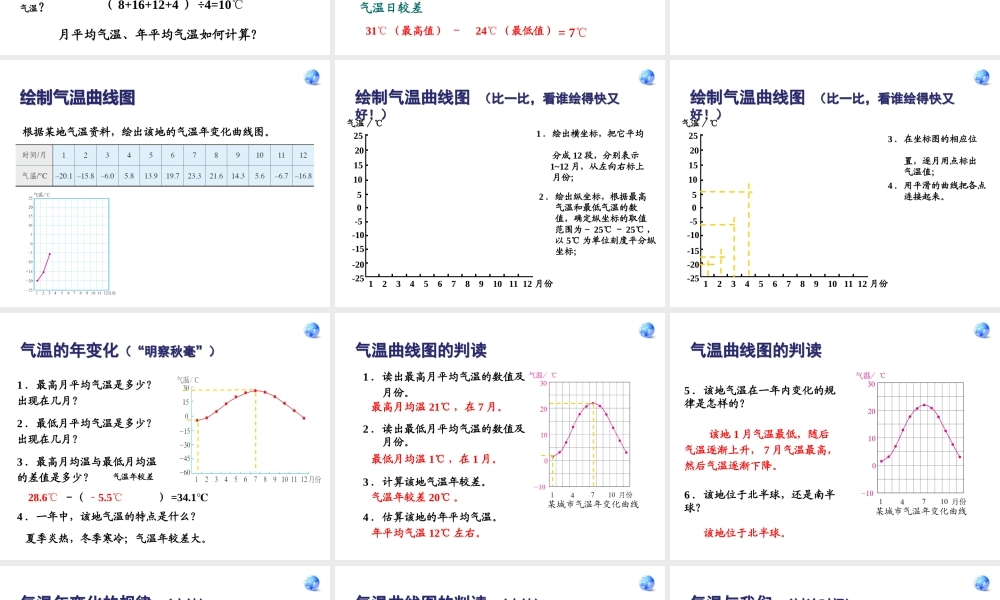This screenshot has height=600, width=1000.
Task: Select the 气温的年变化 (明察秋毫) slide thumbnail
Action: point(165,436)
